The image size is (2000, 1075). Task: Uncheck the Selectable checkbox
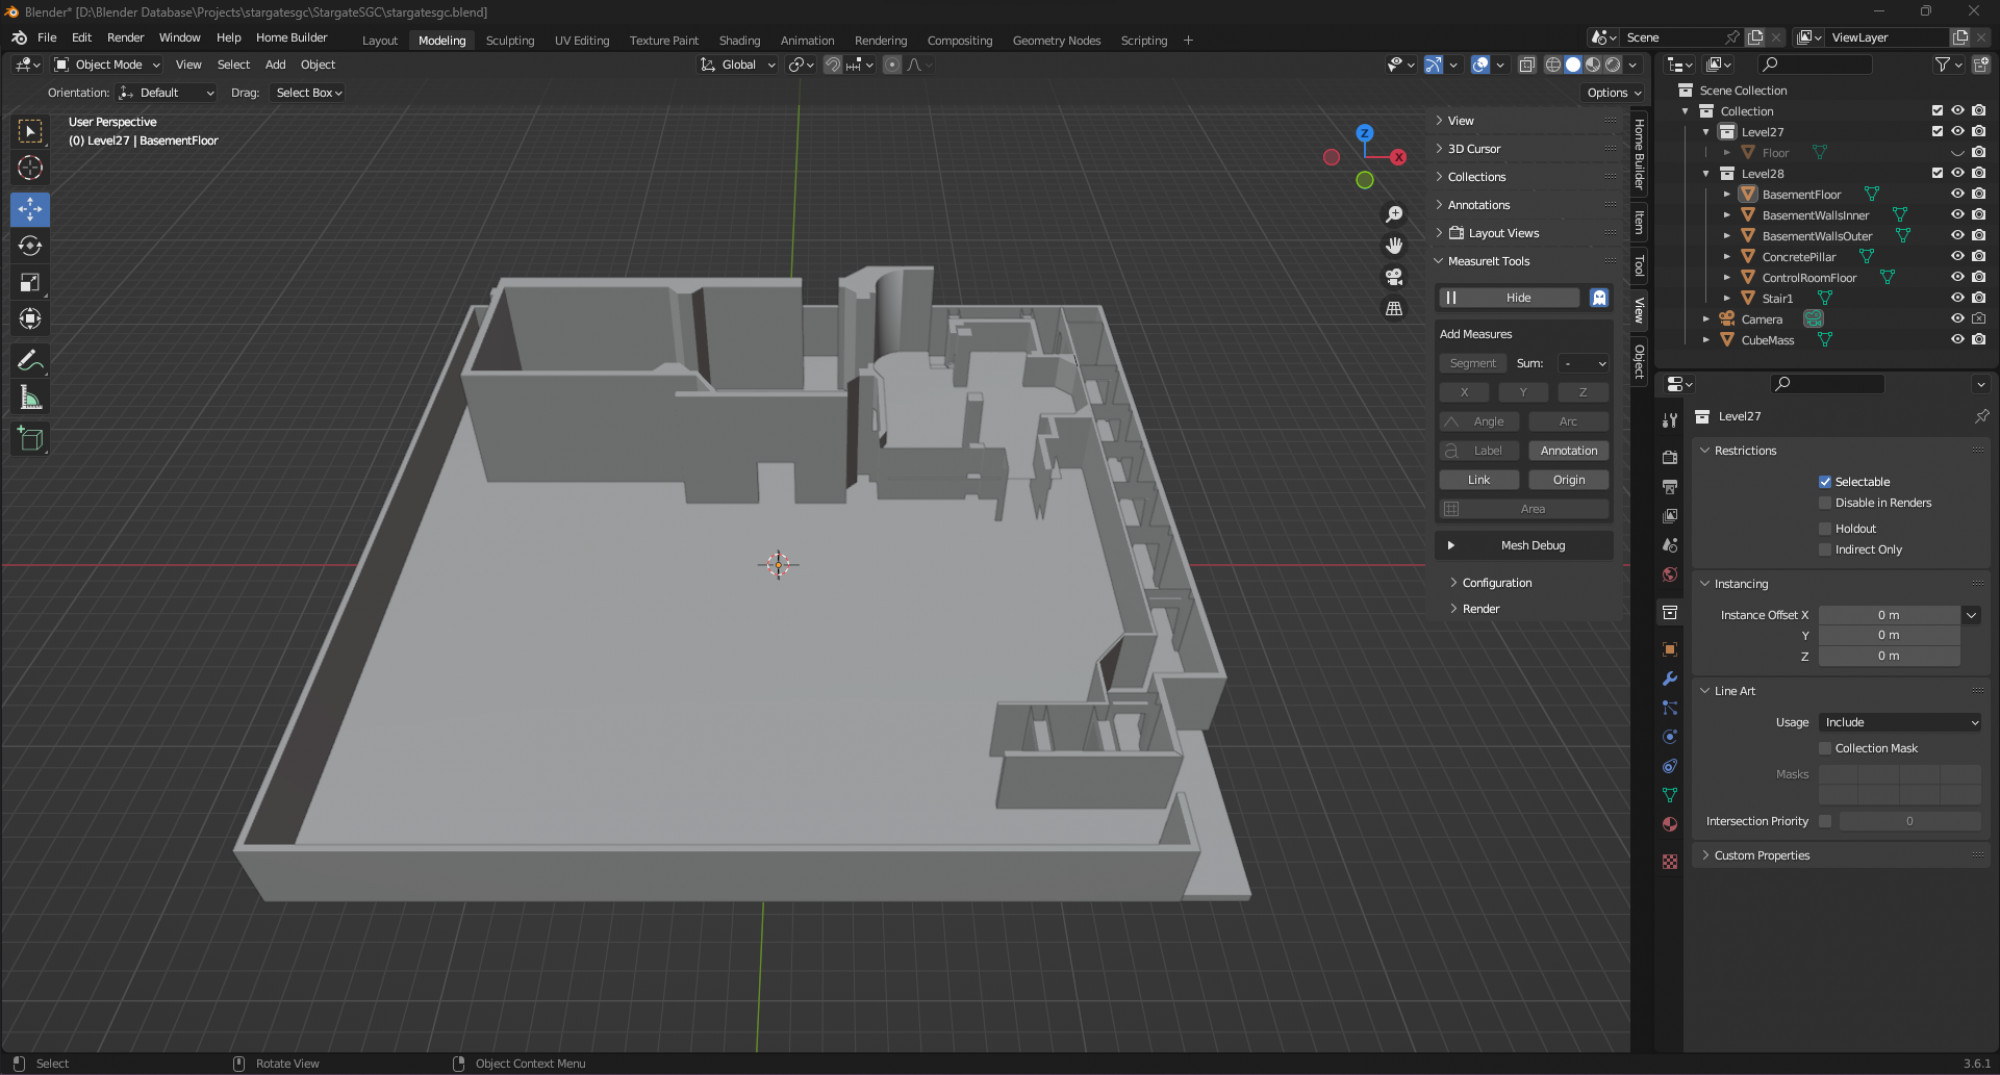click(x=1825, y=482)
